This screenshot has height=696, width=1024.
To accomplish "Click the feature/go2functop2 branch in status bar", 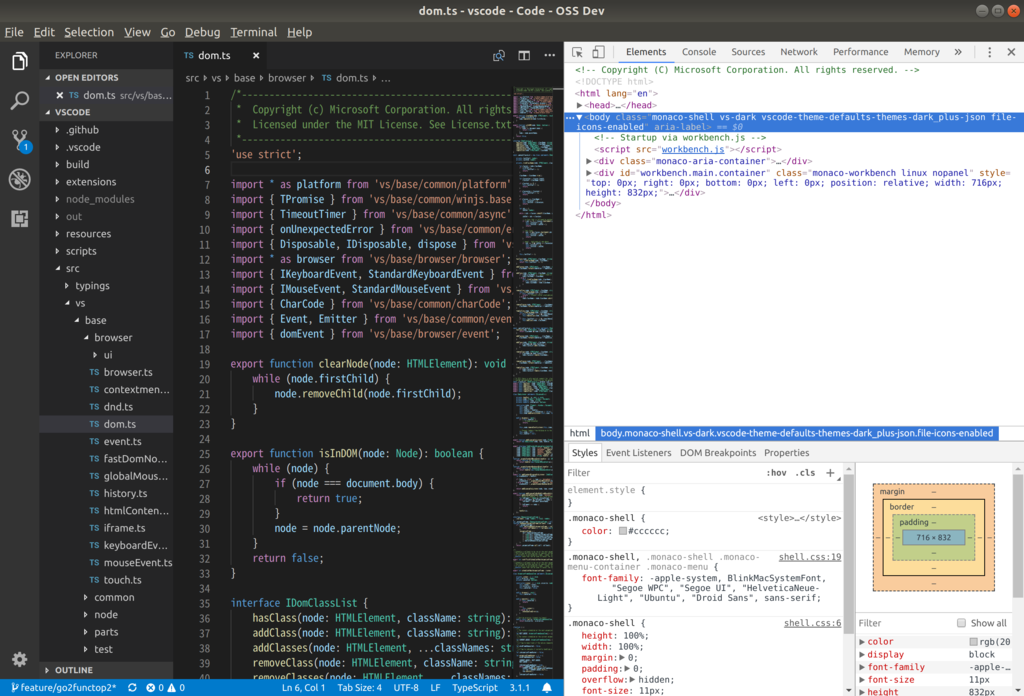I will (63, 688).
